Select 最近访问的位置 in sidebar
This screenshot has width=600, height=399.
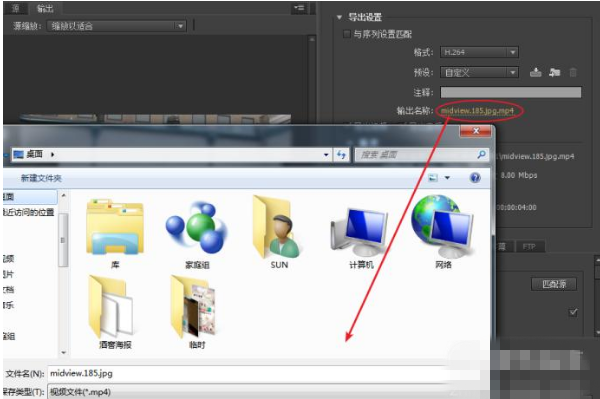(x=29, y=213)
